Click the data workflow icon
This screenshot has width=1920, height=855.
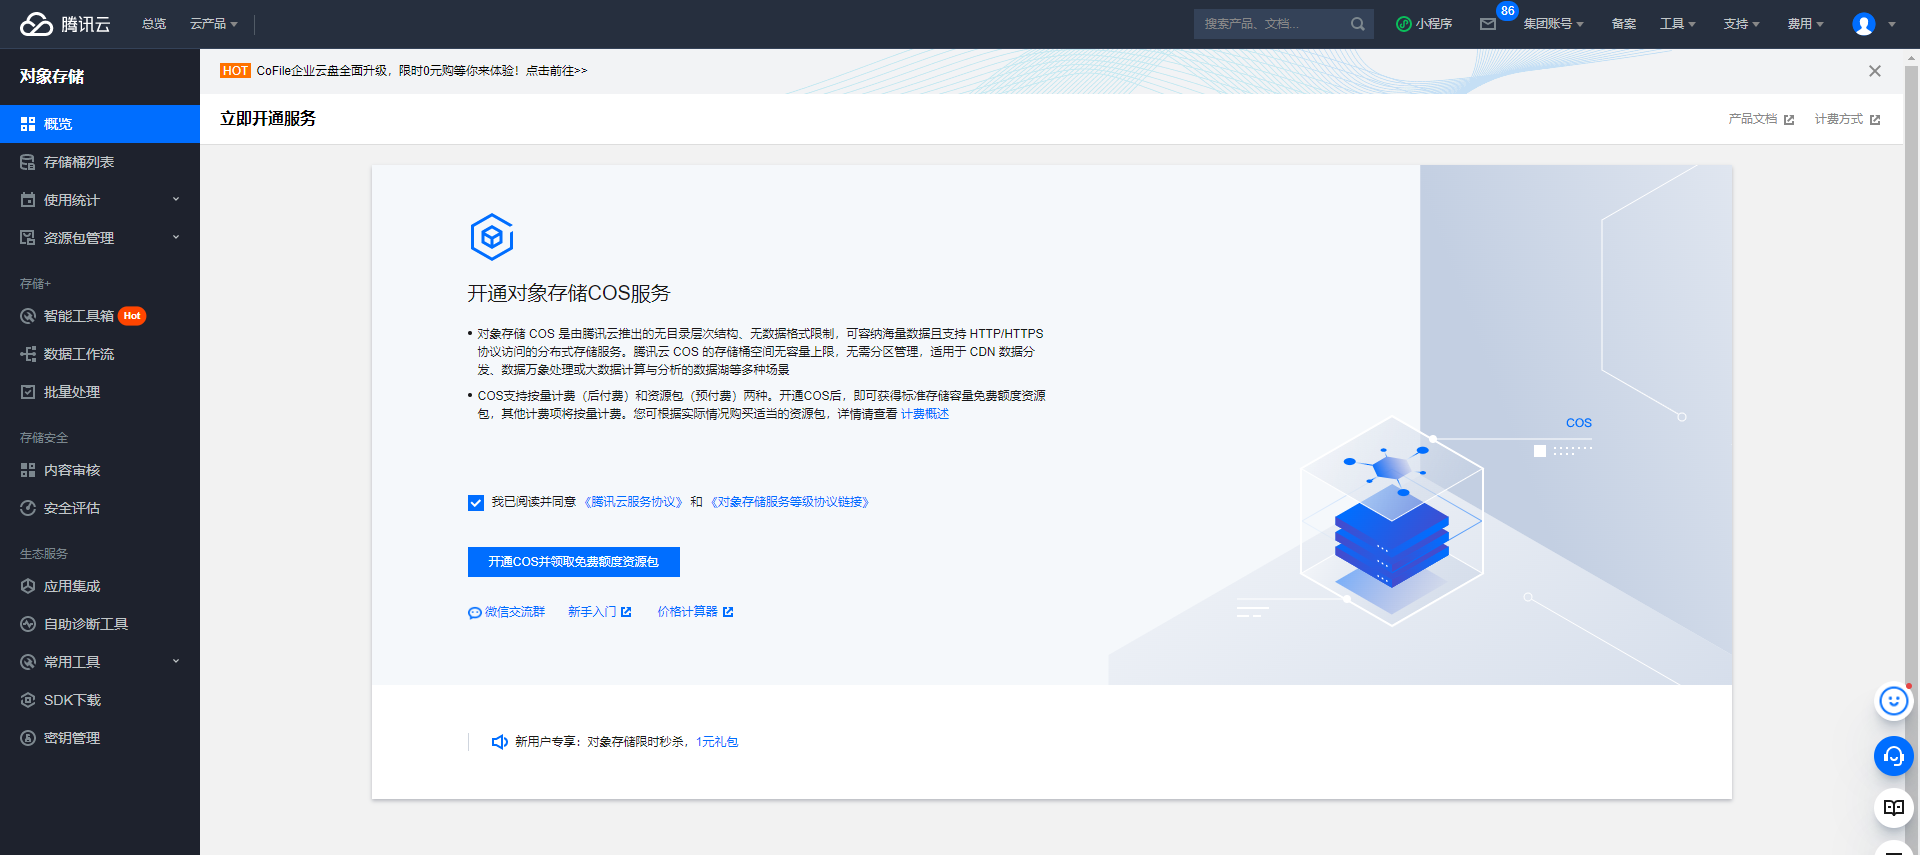(28, 354)
